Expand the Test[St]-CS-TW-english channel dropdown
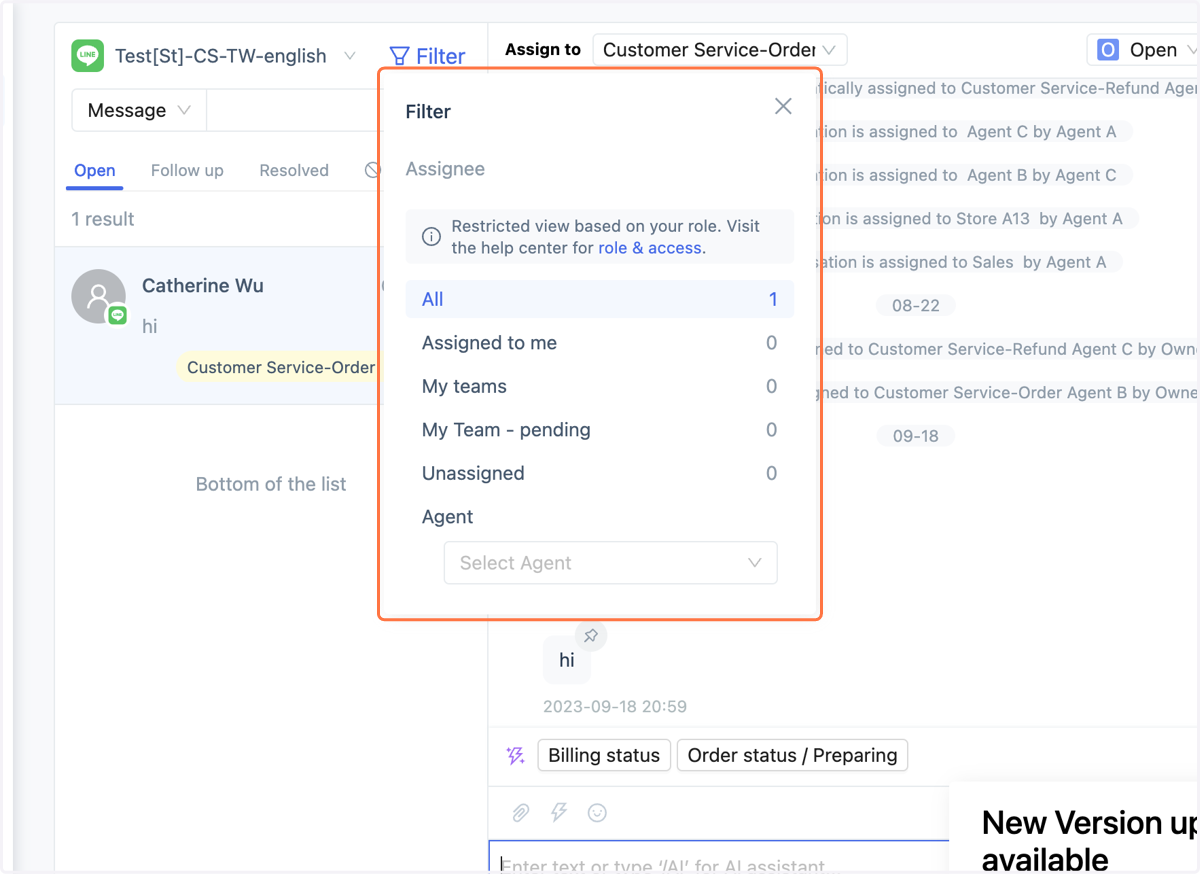Screen dimensions: 1200x874 click(x=350, y=56)
